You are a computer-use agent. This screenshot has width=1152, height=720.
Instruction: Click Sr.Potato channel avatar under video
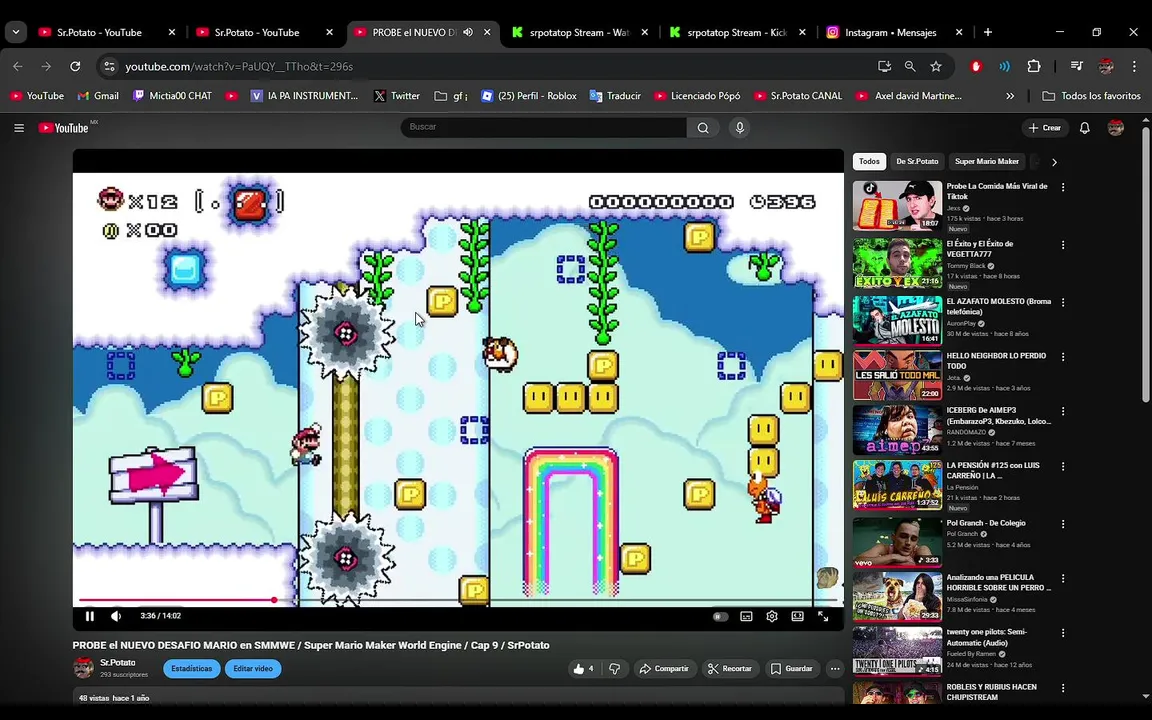pyautogui.click(x=84, y=668)
